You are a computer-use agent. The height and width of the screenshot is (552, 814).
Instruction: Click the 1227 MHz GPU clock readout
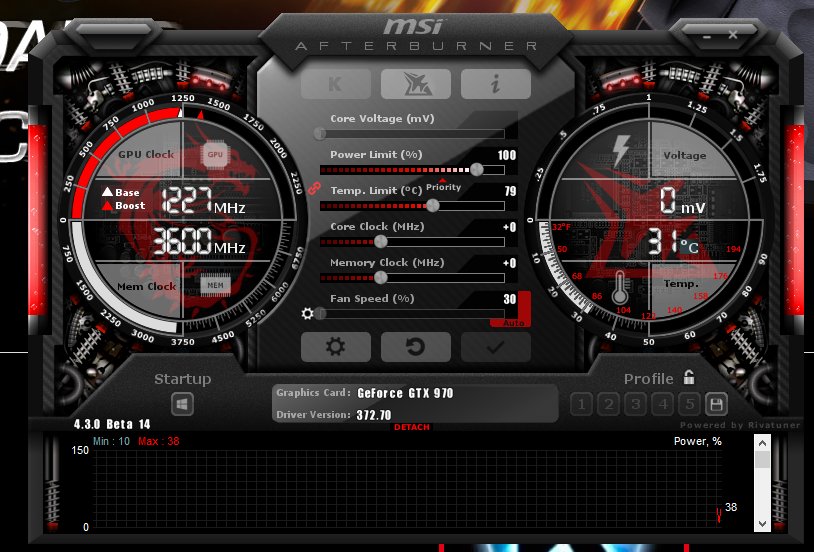204,201
